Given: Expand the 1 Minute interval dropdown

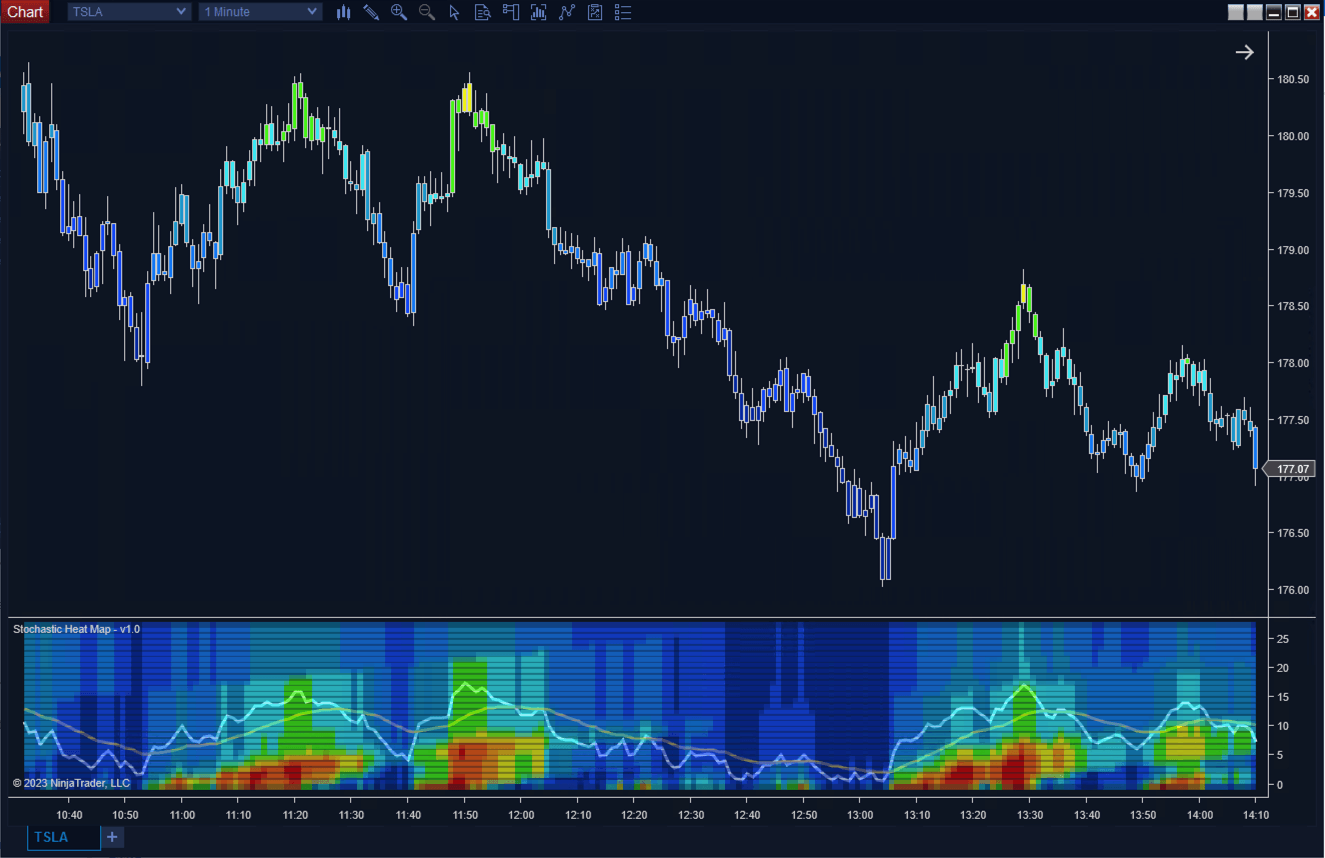Looking at the screenshot, I should [x=260, y=12].
